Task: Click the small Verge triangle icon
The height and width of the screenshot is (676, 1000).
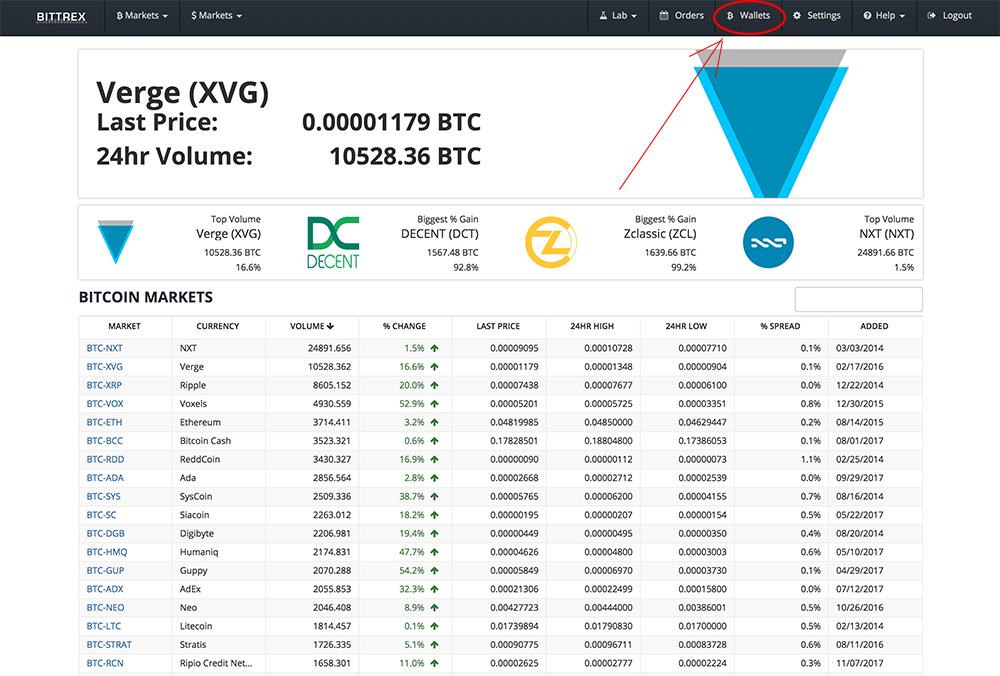Action: click(115, 242)
